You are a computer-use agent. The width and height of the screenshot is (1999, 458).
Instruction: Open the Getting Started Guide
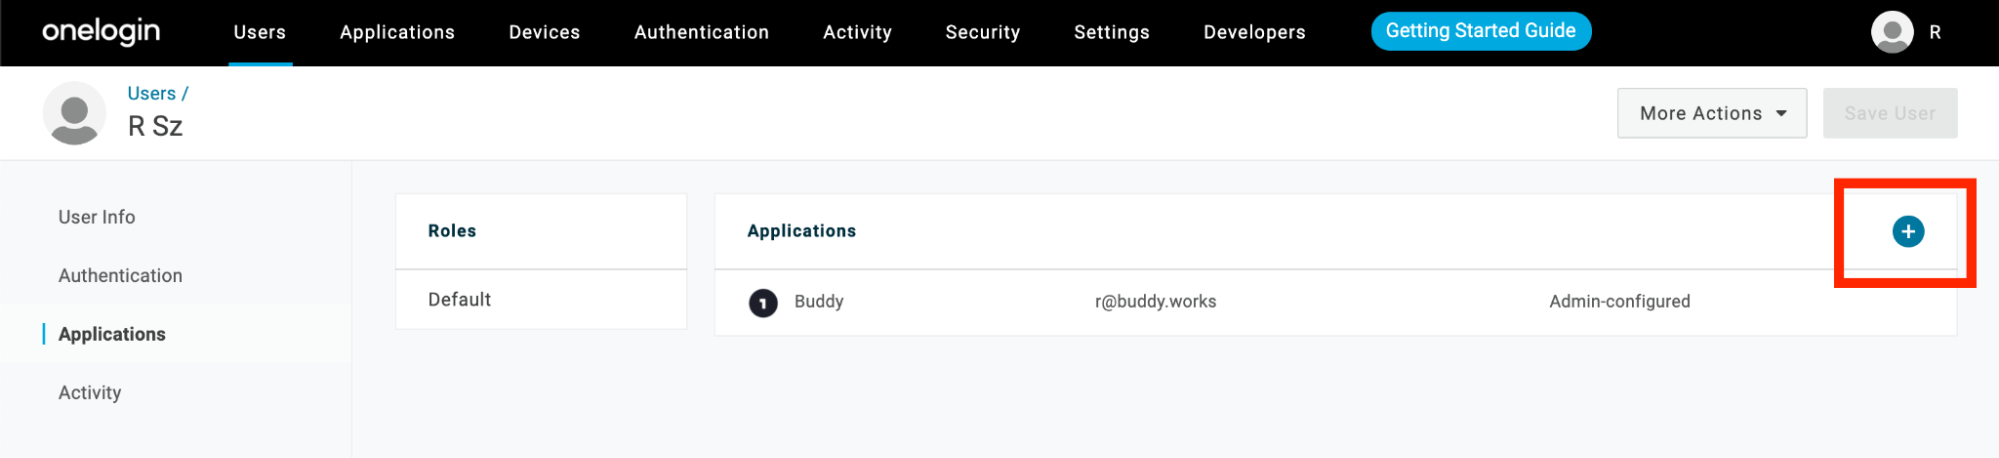tap(1480, 31)
